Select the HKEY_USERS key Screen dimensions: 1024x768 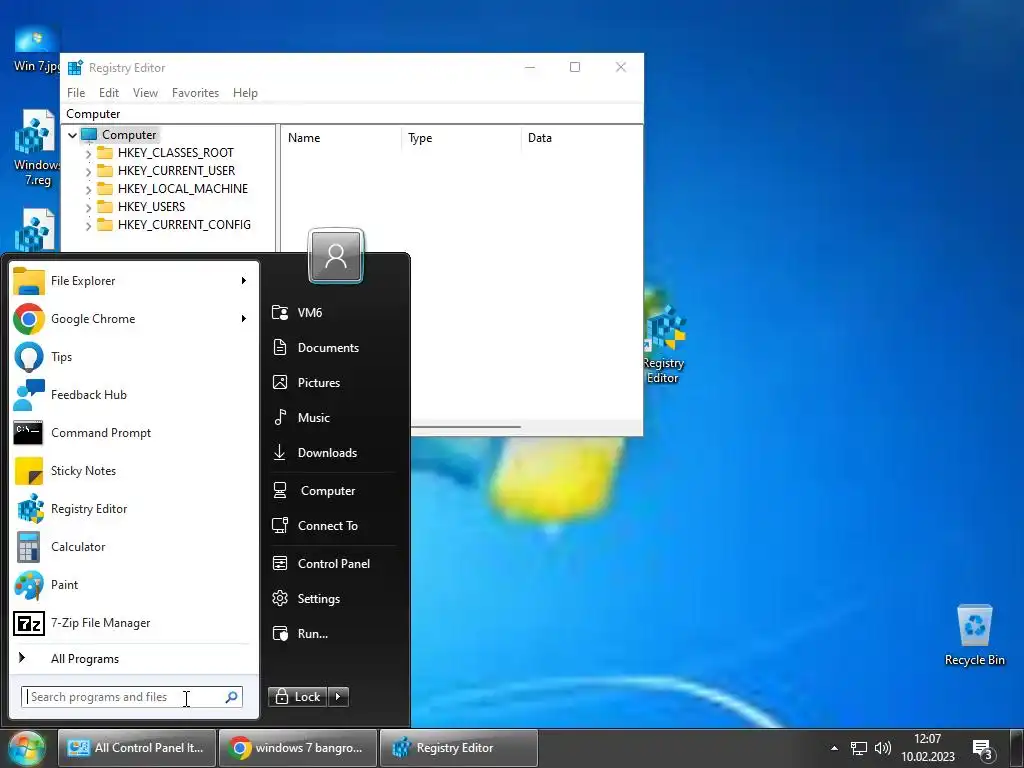coord(152,206)
